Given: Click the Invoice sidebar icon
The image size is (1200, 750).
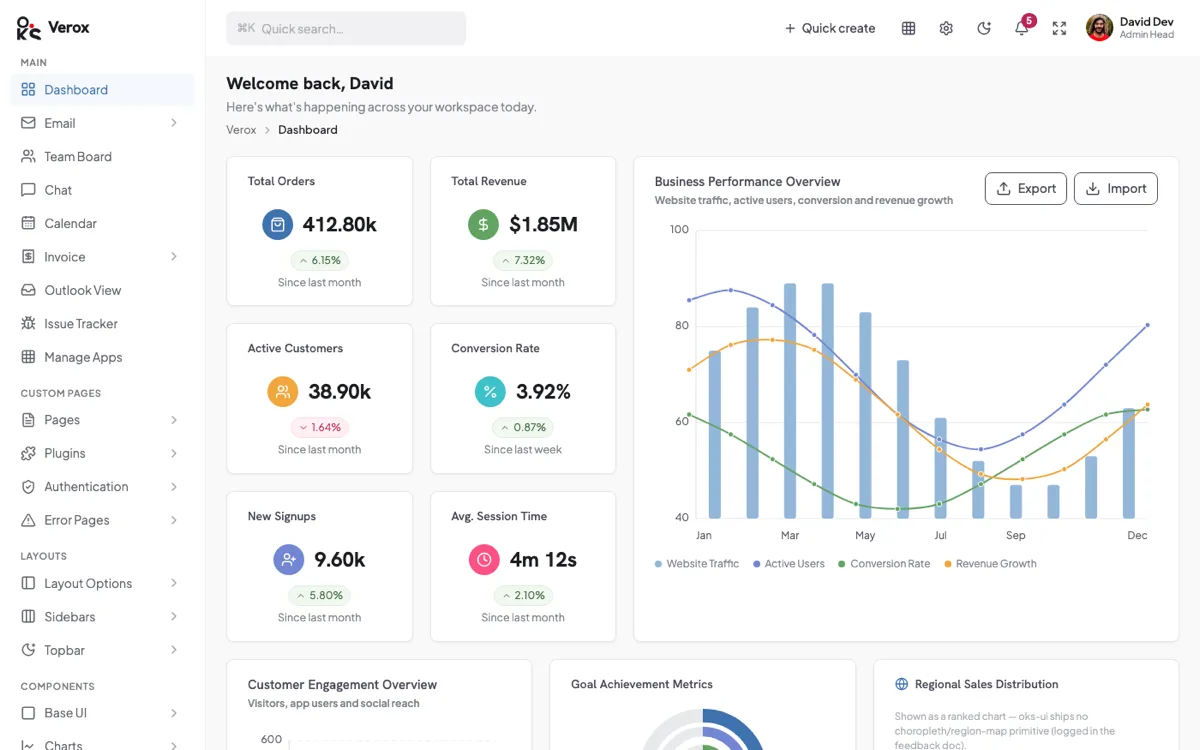Looking at the screenshot, I should [x=28, y=257].
